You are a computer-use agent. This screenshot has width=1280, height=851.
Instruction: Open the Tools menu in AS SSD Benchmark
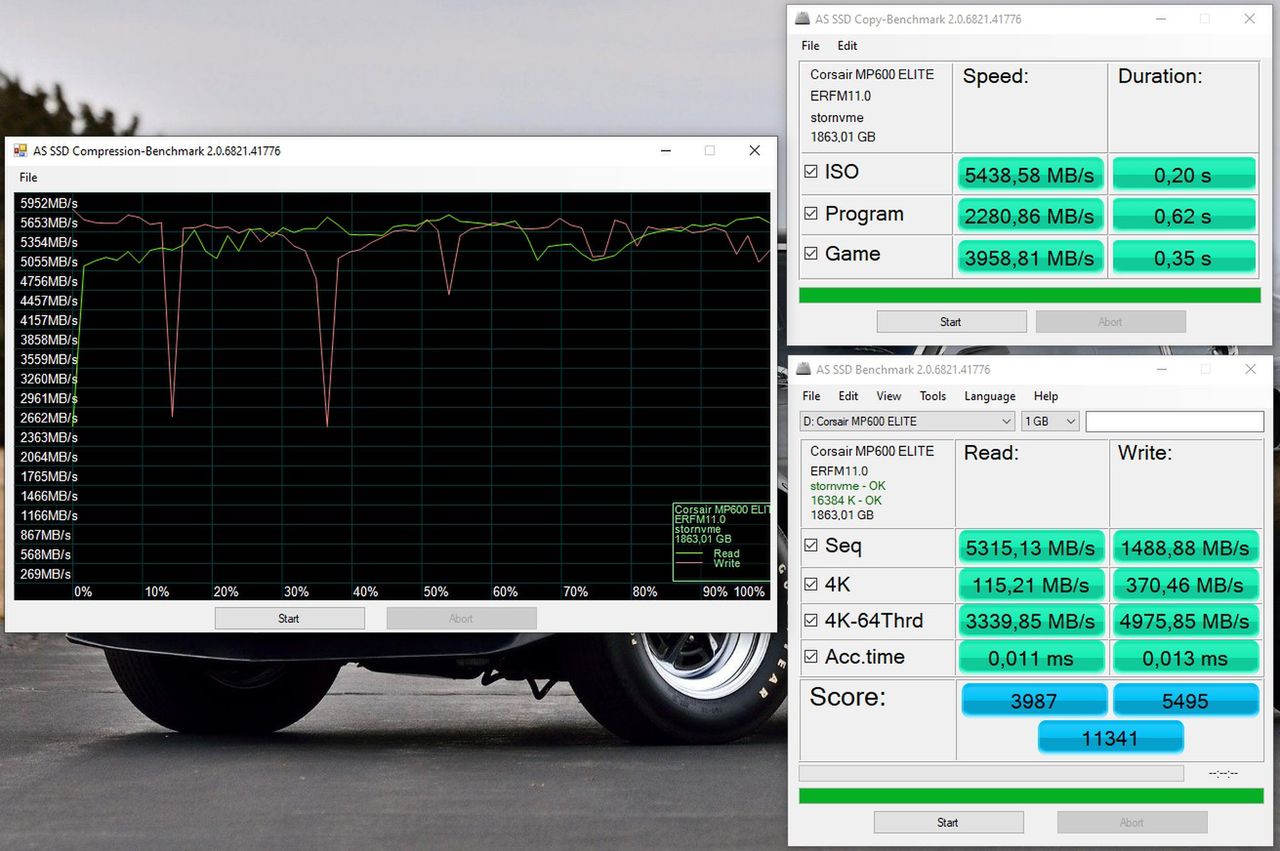932,396
